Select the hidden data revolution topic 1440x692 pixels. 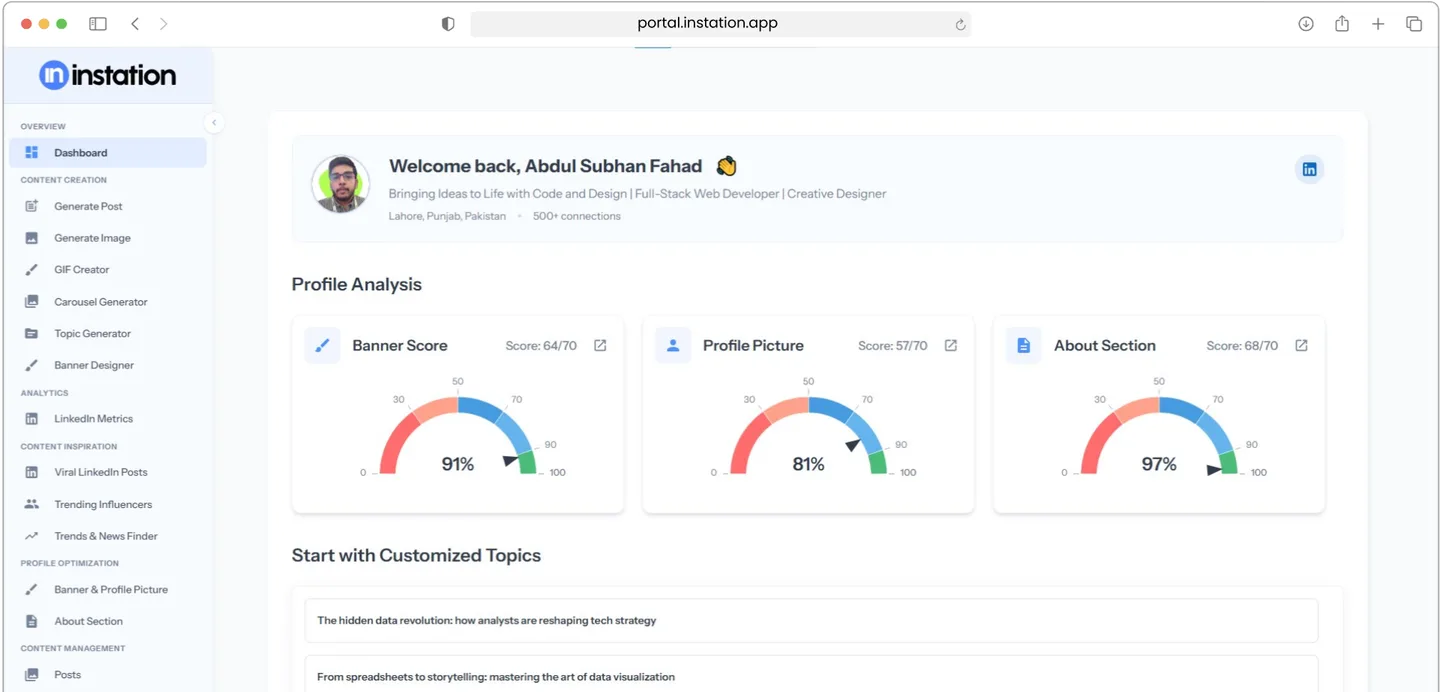click(x=811, y=621)
